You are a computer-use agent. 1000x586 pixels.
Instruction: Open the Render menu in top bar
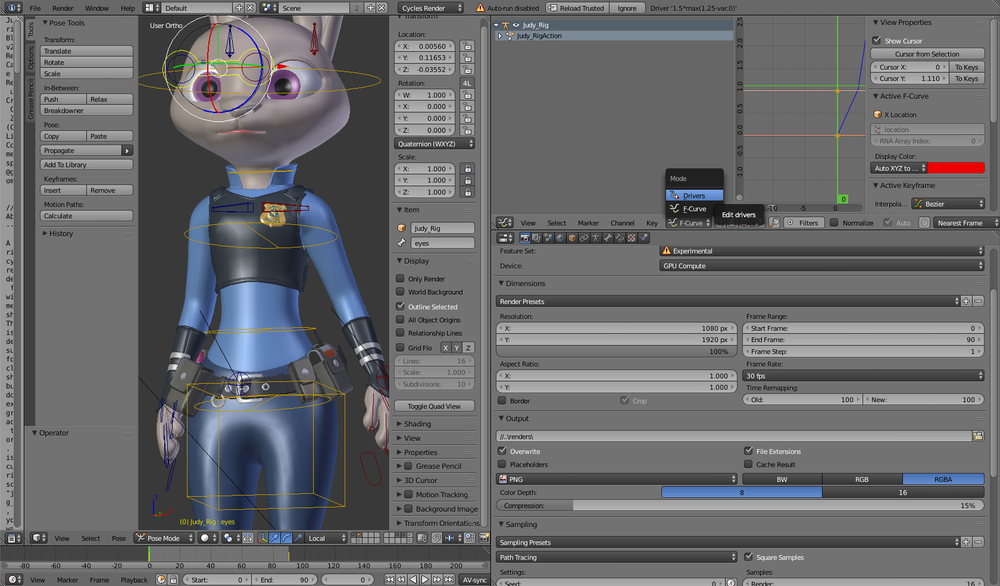[x=62, y=8]
